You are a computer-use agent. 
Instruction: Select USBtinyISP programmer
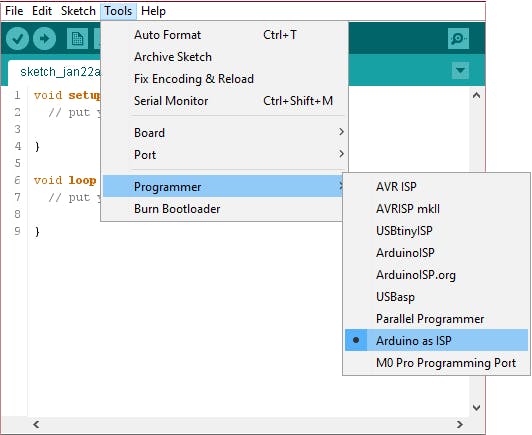[437, 230]
